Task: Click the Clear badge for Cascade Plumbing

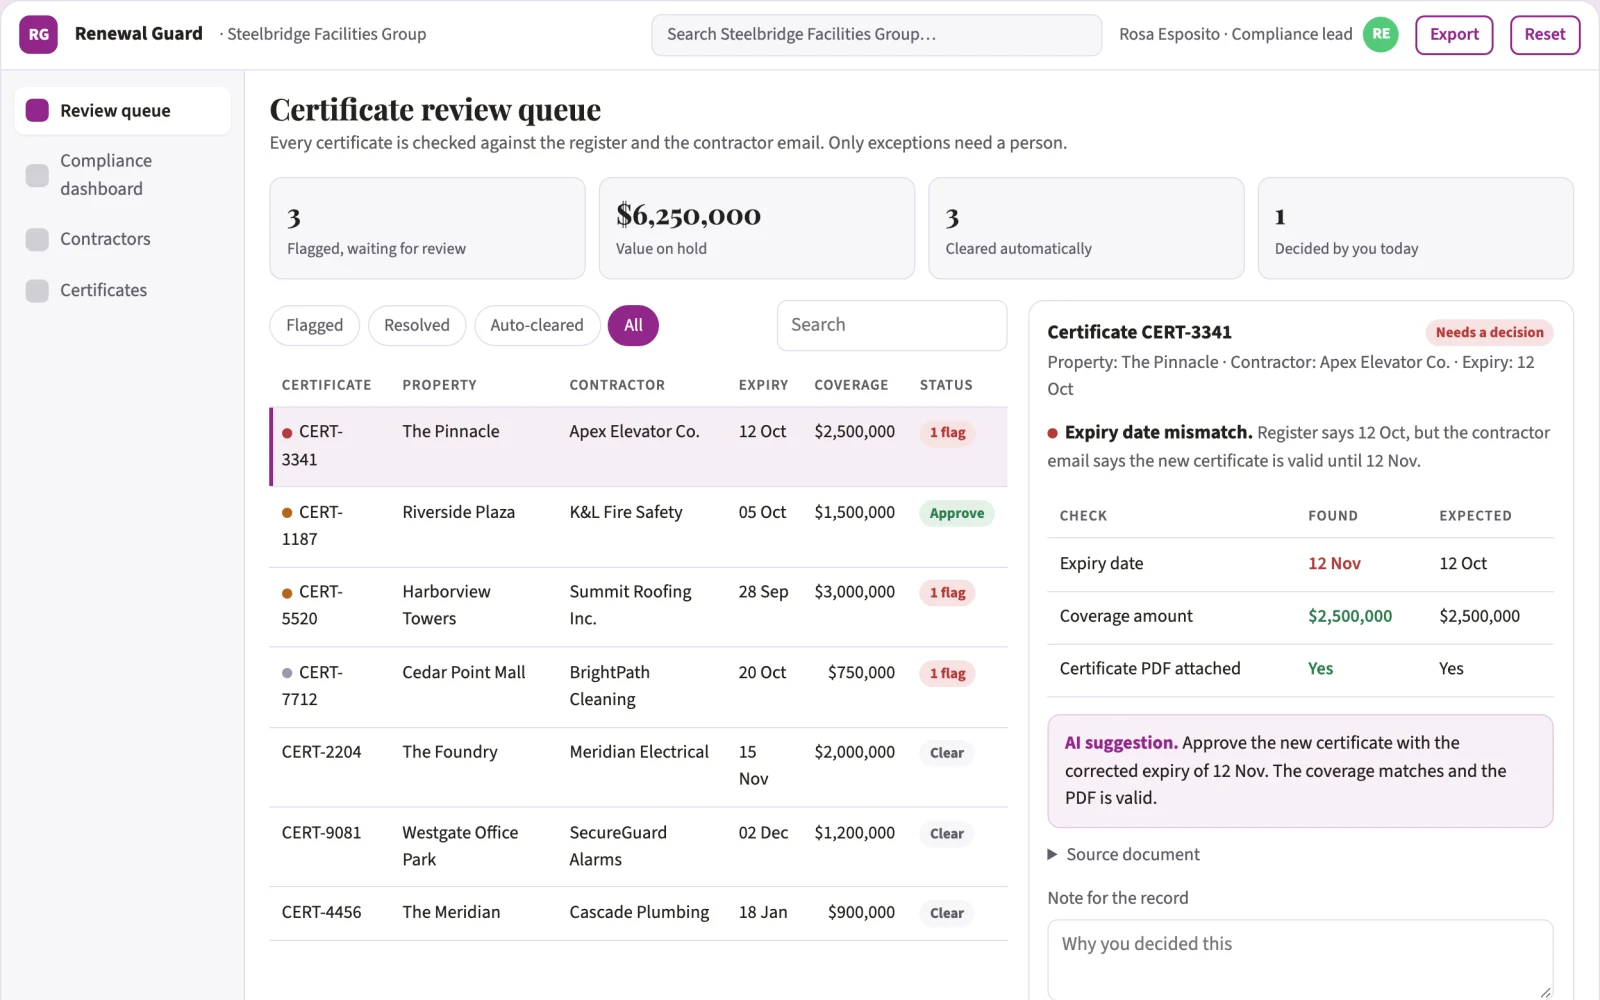Action: pyautogui.click(x=946, y=913)
